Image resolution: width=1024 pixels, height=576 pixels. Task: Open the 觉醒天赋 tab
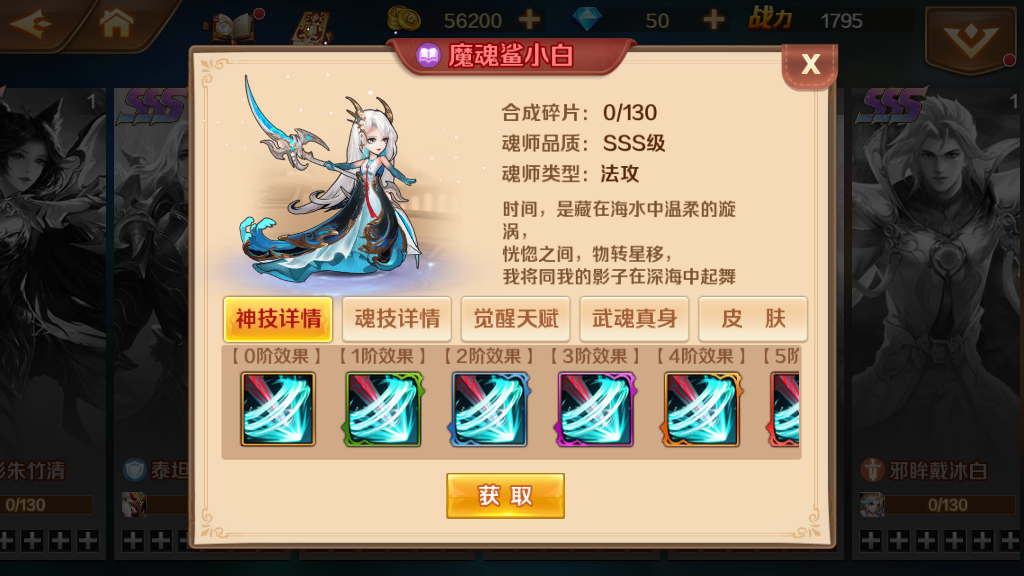(516, 319)
